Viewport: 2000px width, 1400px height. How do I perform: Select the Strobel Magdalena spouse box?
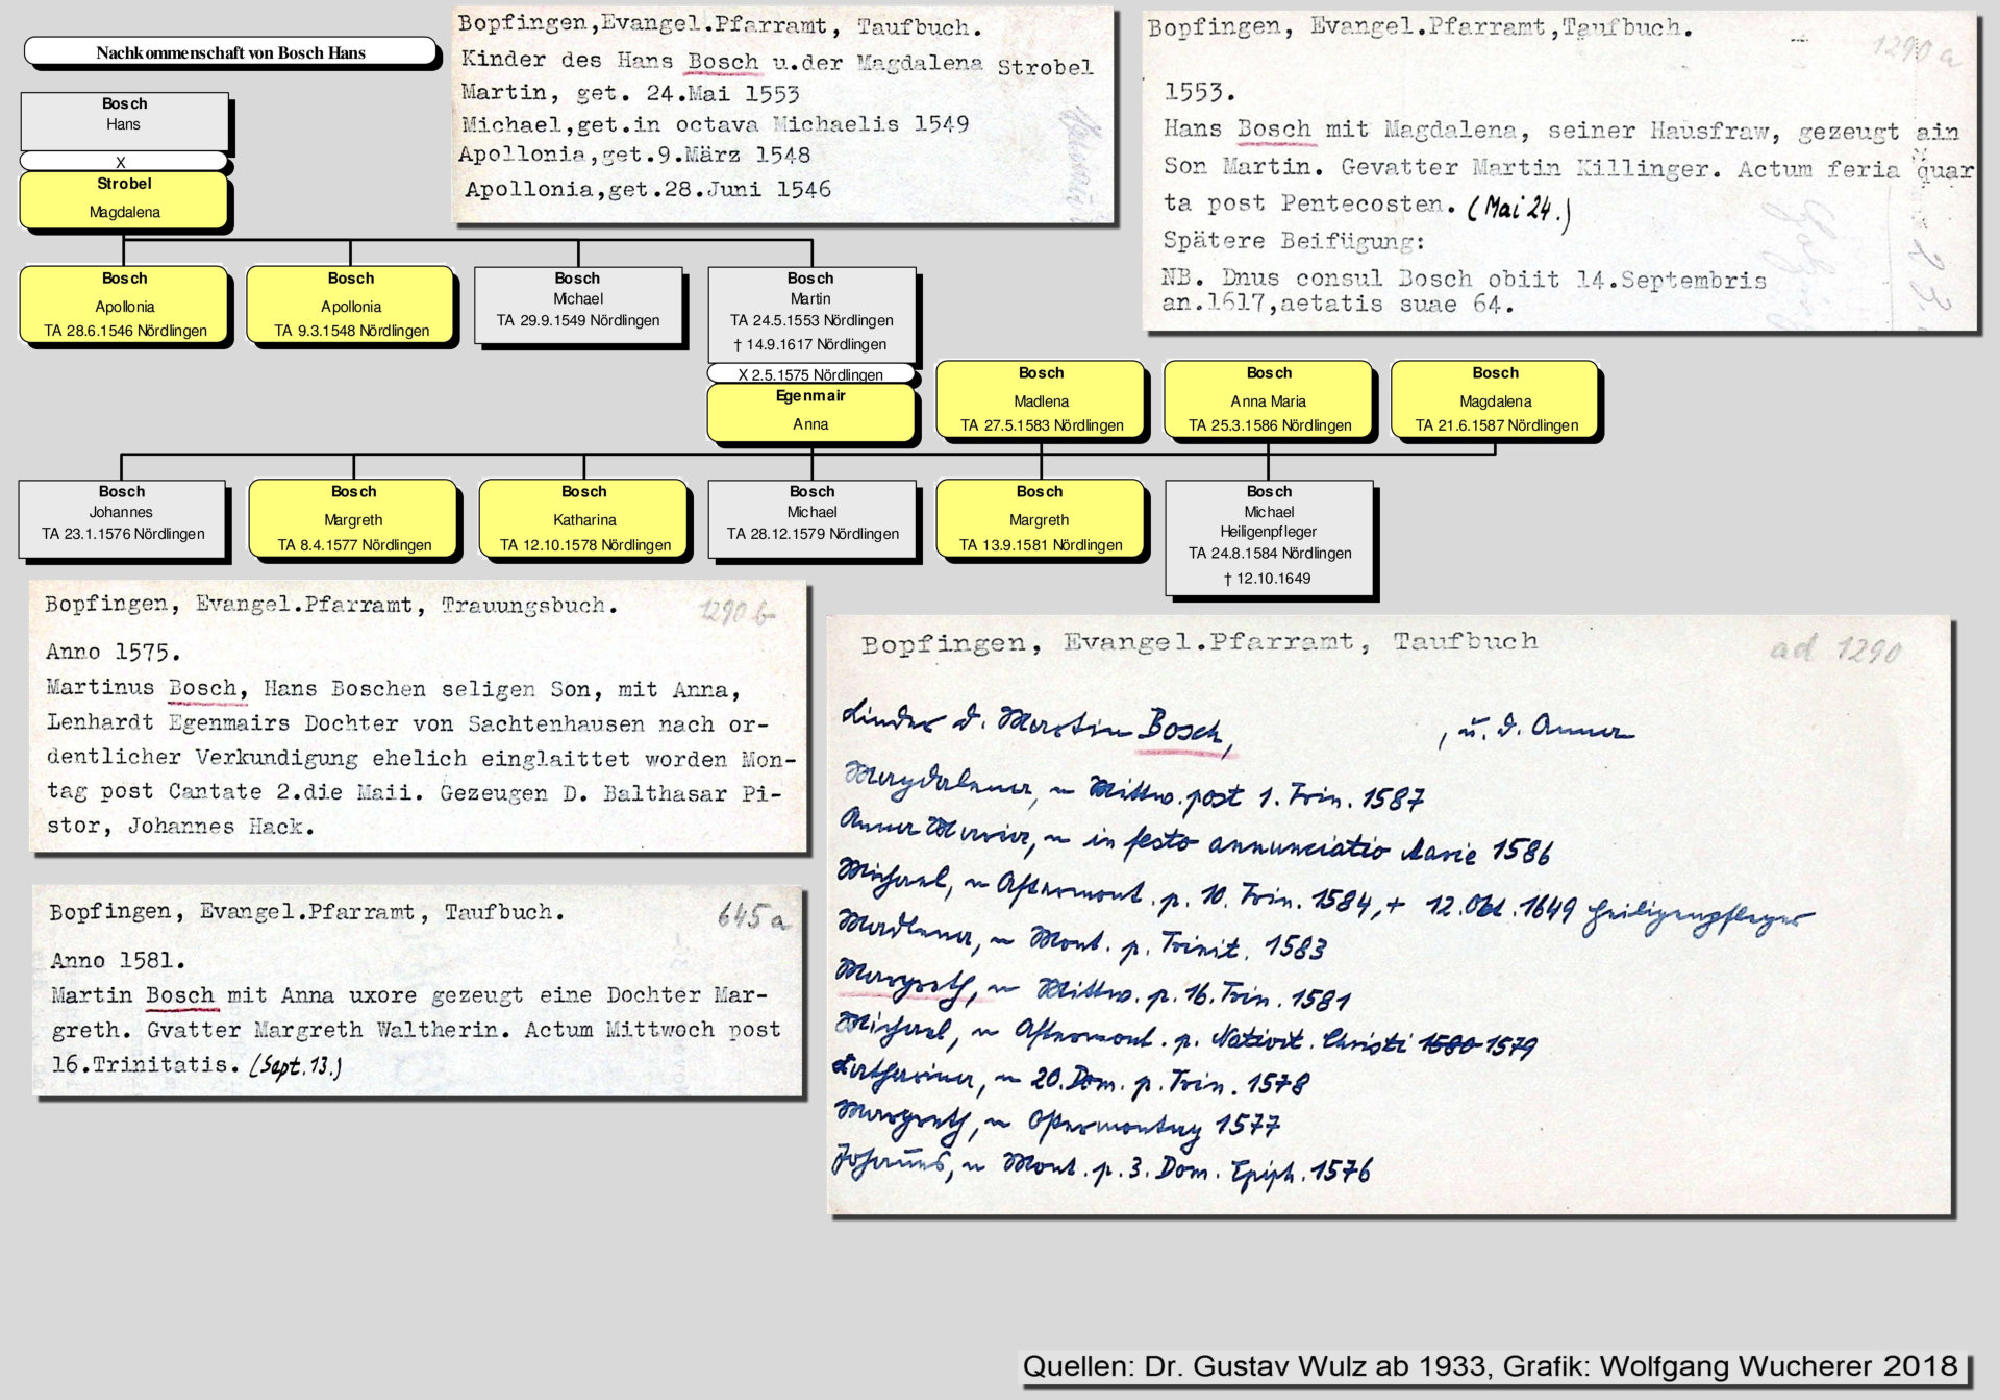coord(124,198)
